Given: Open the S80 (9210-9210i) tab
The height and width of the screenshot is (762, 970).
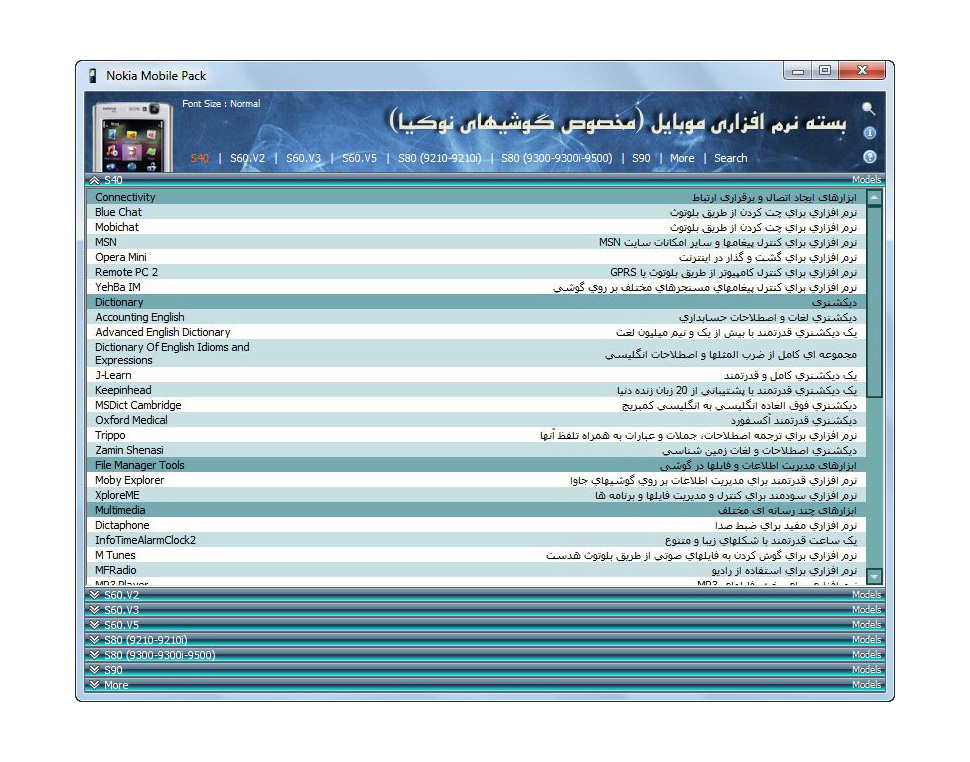Looking at the screenshot, I should tap(440, 158).
